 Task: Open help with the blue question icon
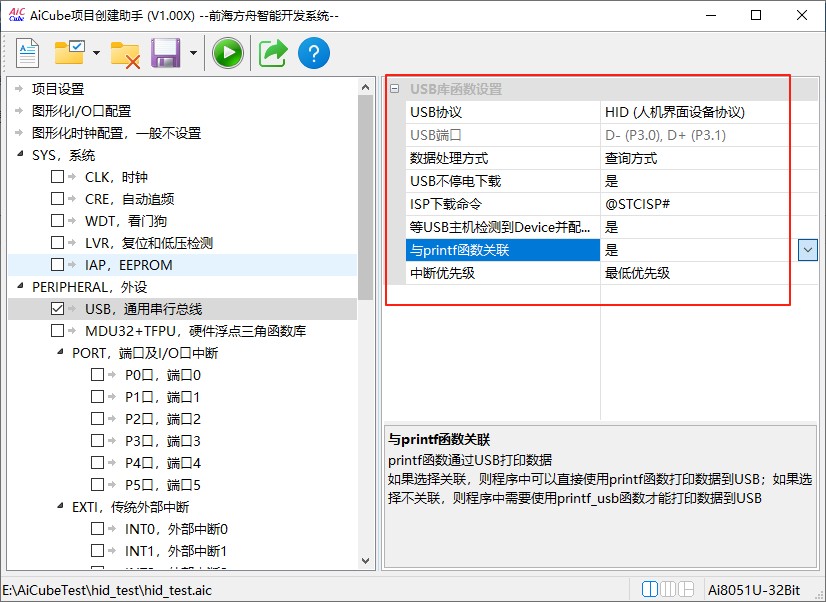314,53
